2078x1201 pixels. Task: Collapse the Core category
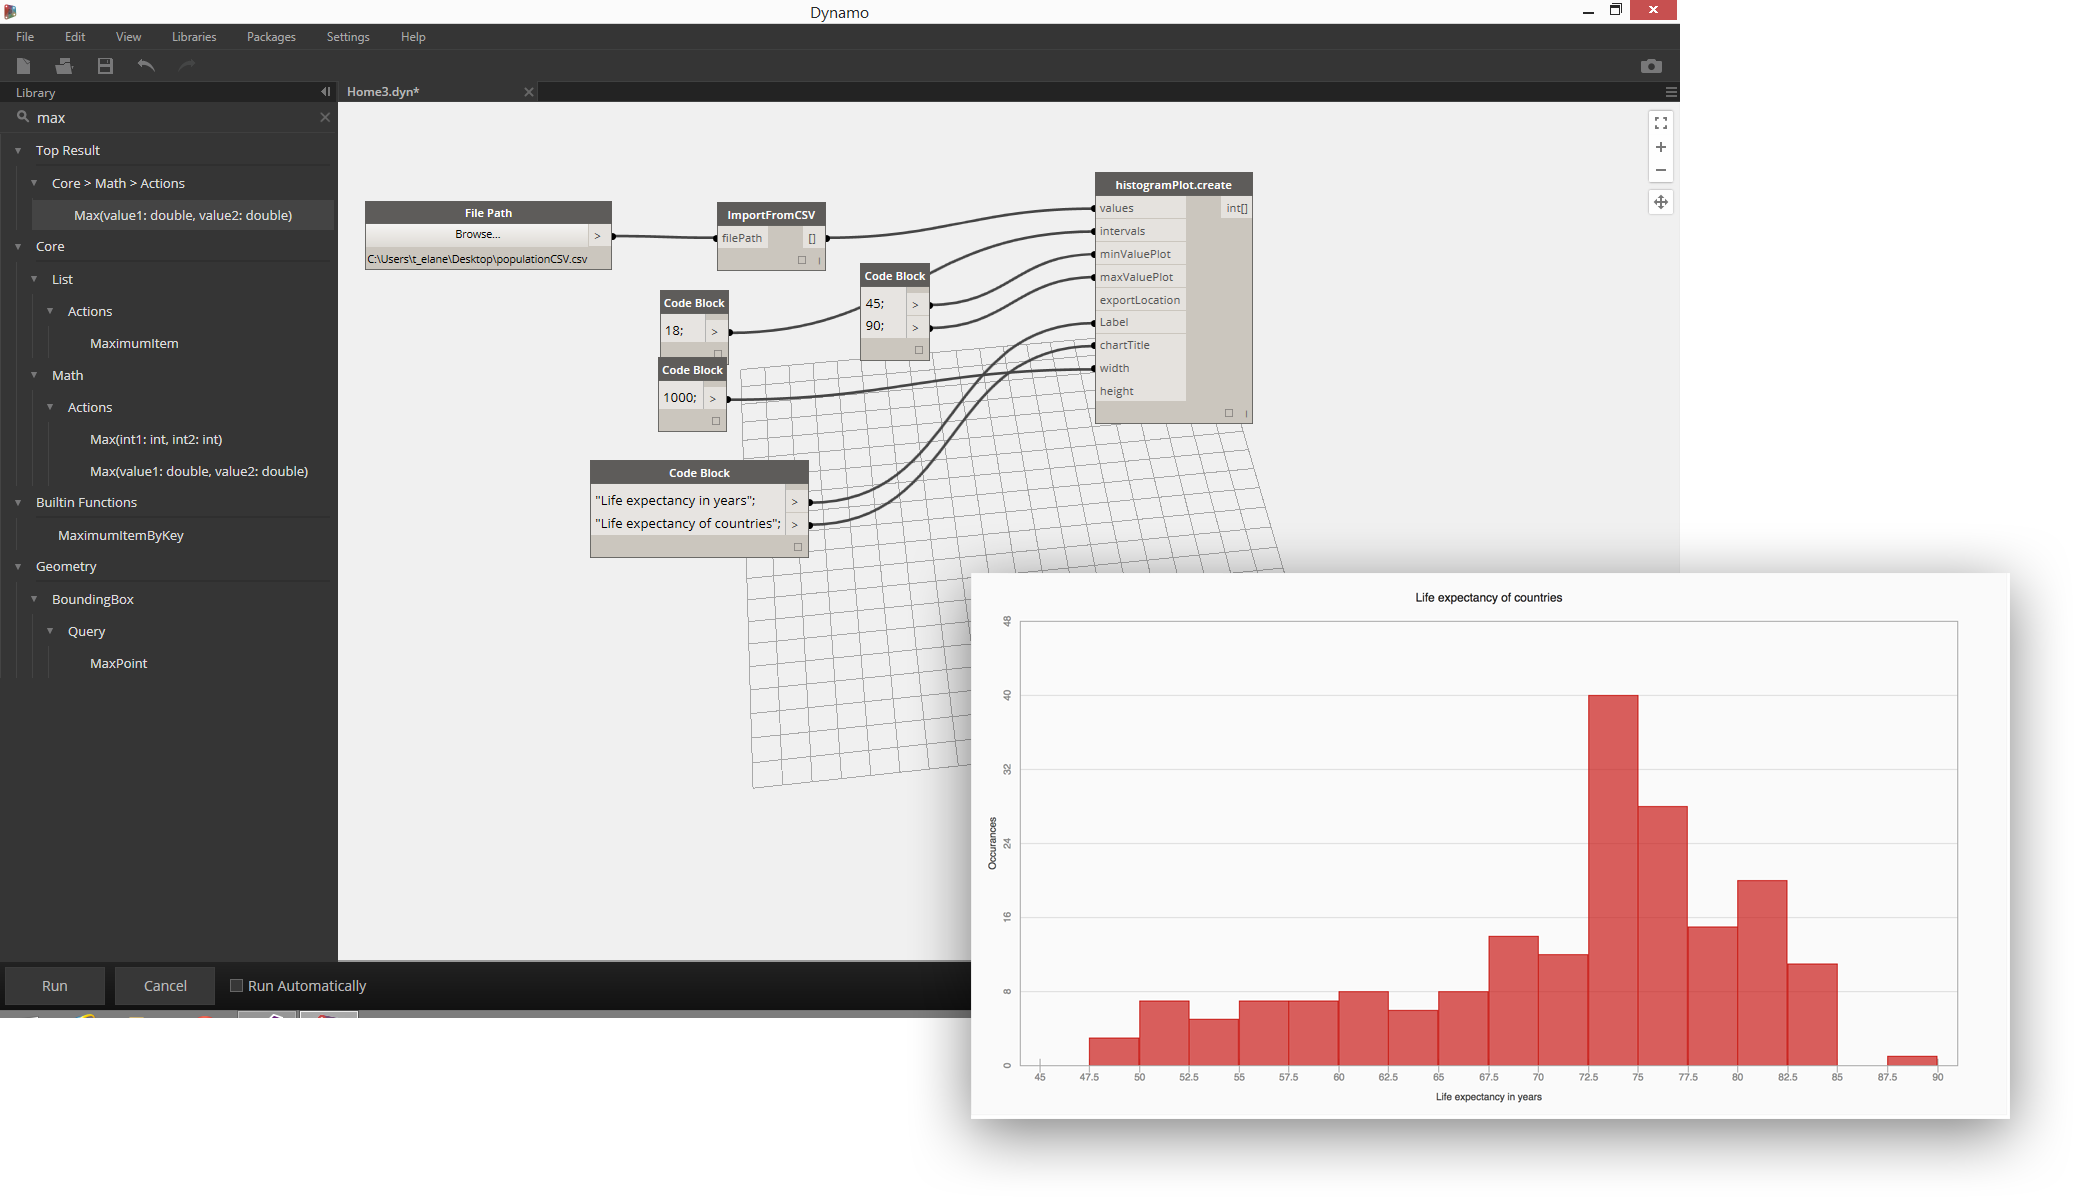(x=18, y=246)
